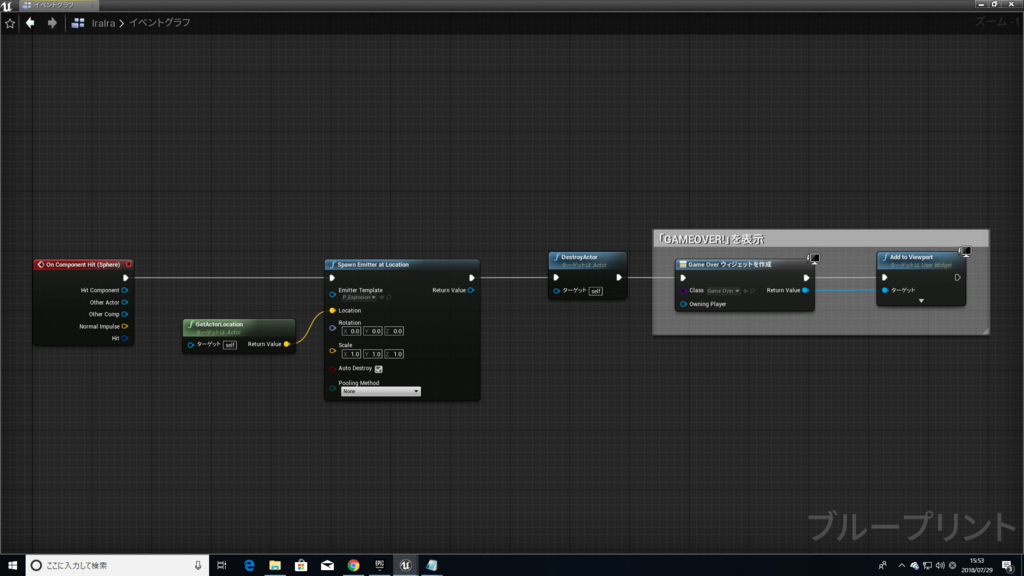
Task: Click the ターゲット input pin on GetActorLocation
Action: coord(191,344)
